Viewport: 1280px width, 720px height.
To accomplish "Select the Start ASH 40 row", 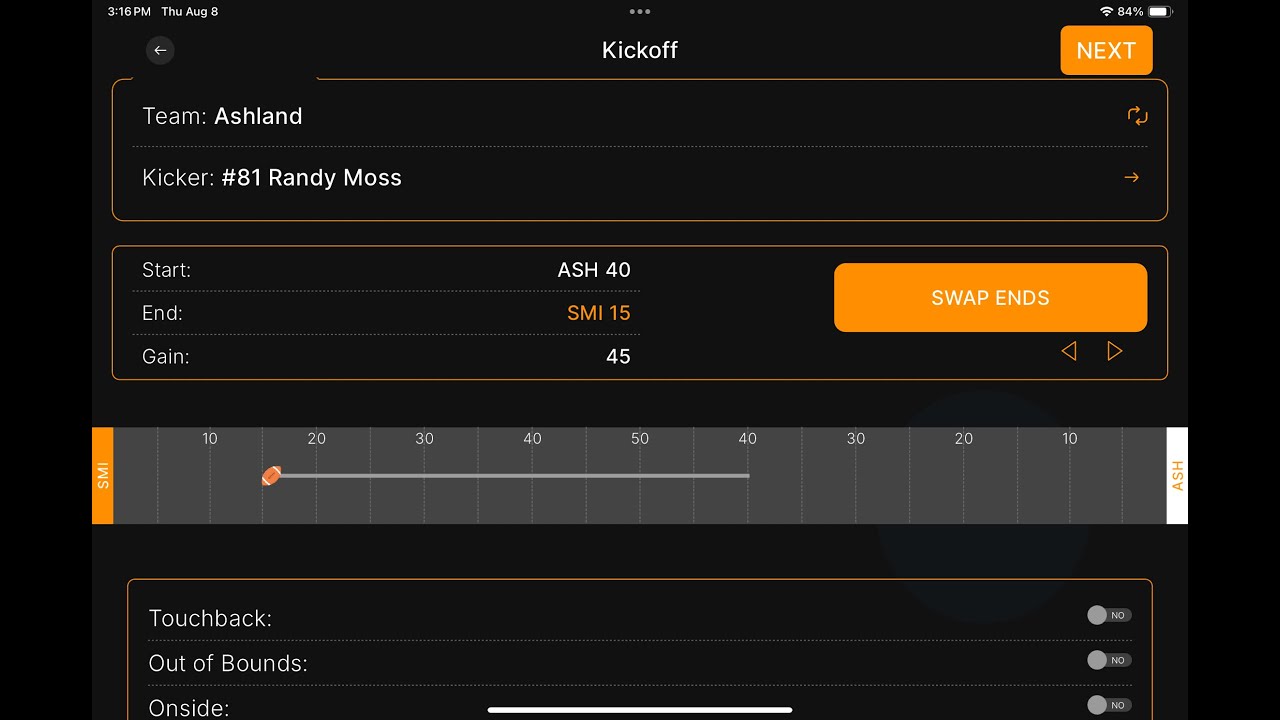I will tap(386, 270).
